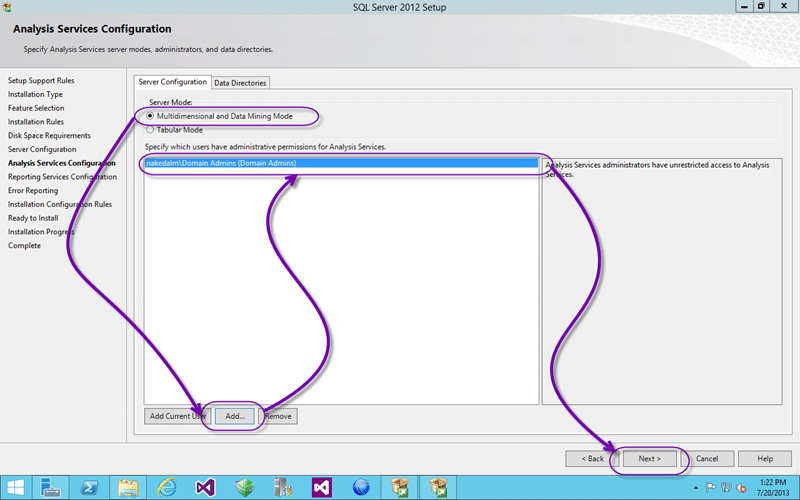
Task: Open the server tower taskbar icon
Action: (283, 488)
